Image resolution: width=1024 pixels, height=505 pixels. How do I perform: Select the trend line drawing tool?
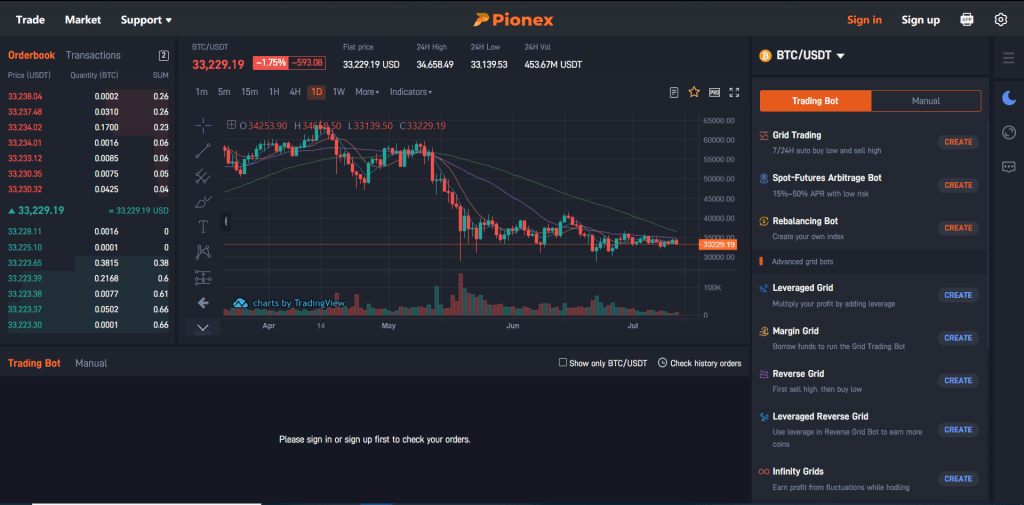pos(203,151)
